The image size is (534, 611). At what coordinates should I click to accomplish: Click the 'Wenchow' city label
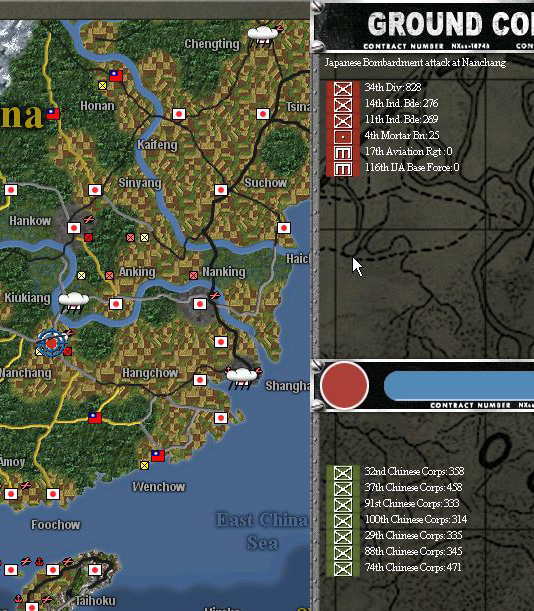tap(159, 487)
